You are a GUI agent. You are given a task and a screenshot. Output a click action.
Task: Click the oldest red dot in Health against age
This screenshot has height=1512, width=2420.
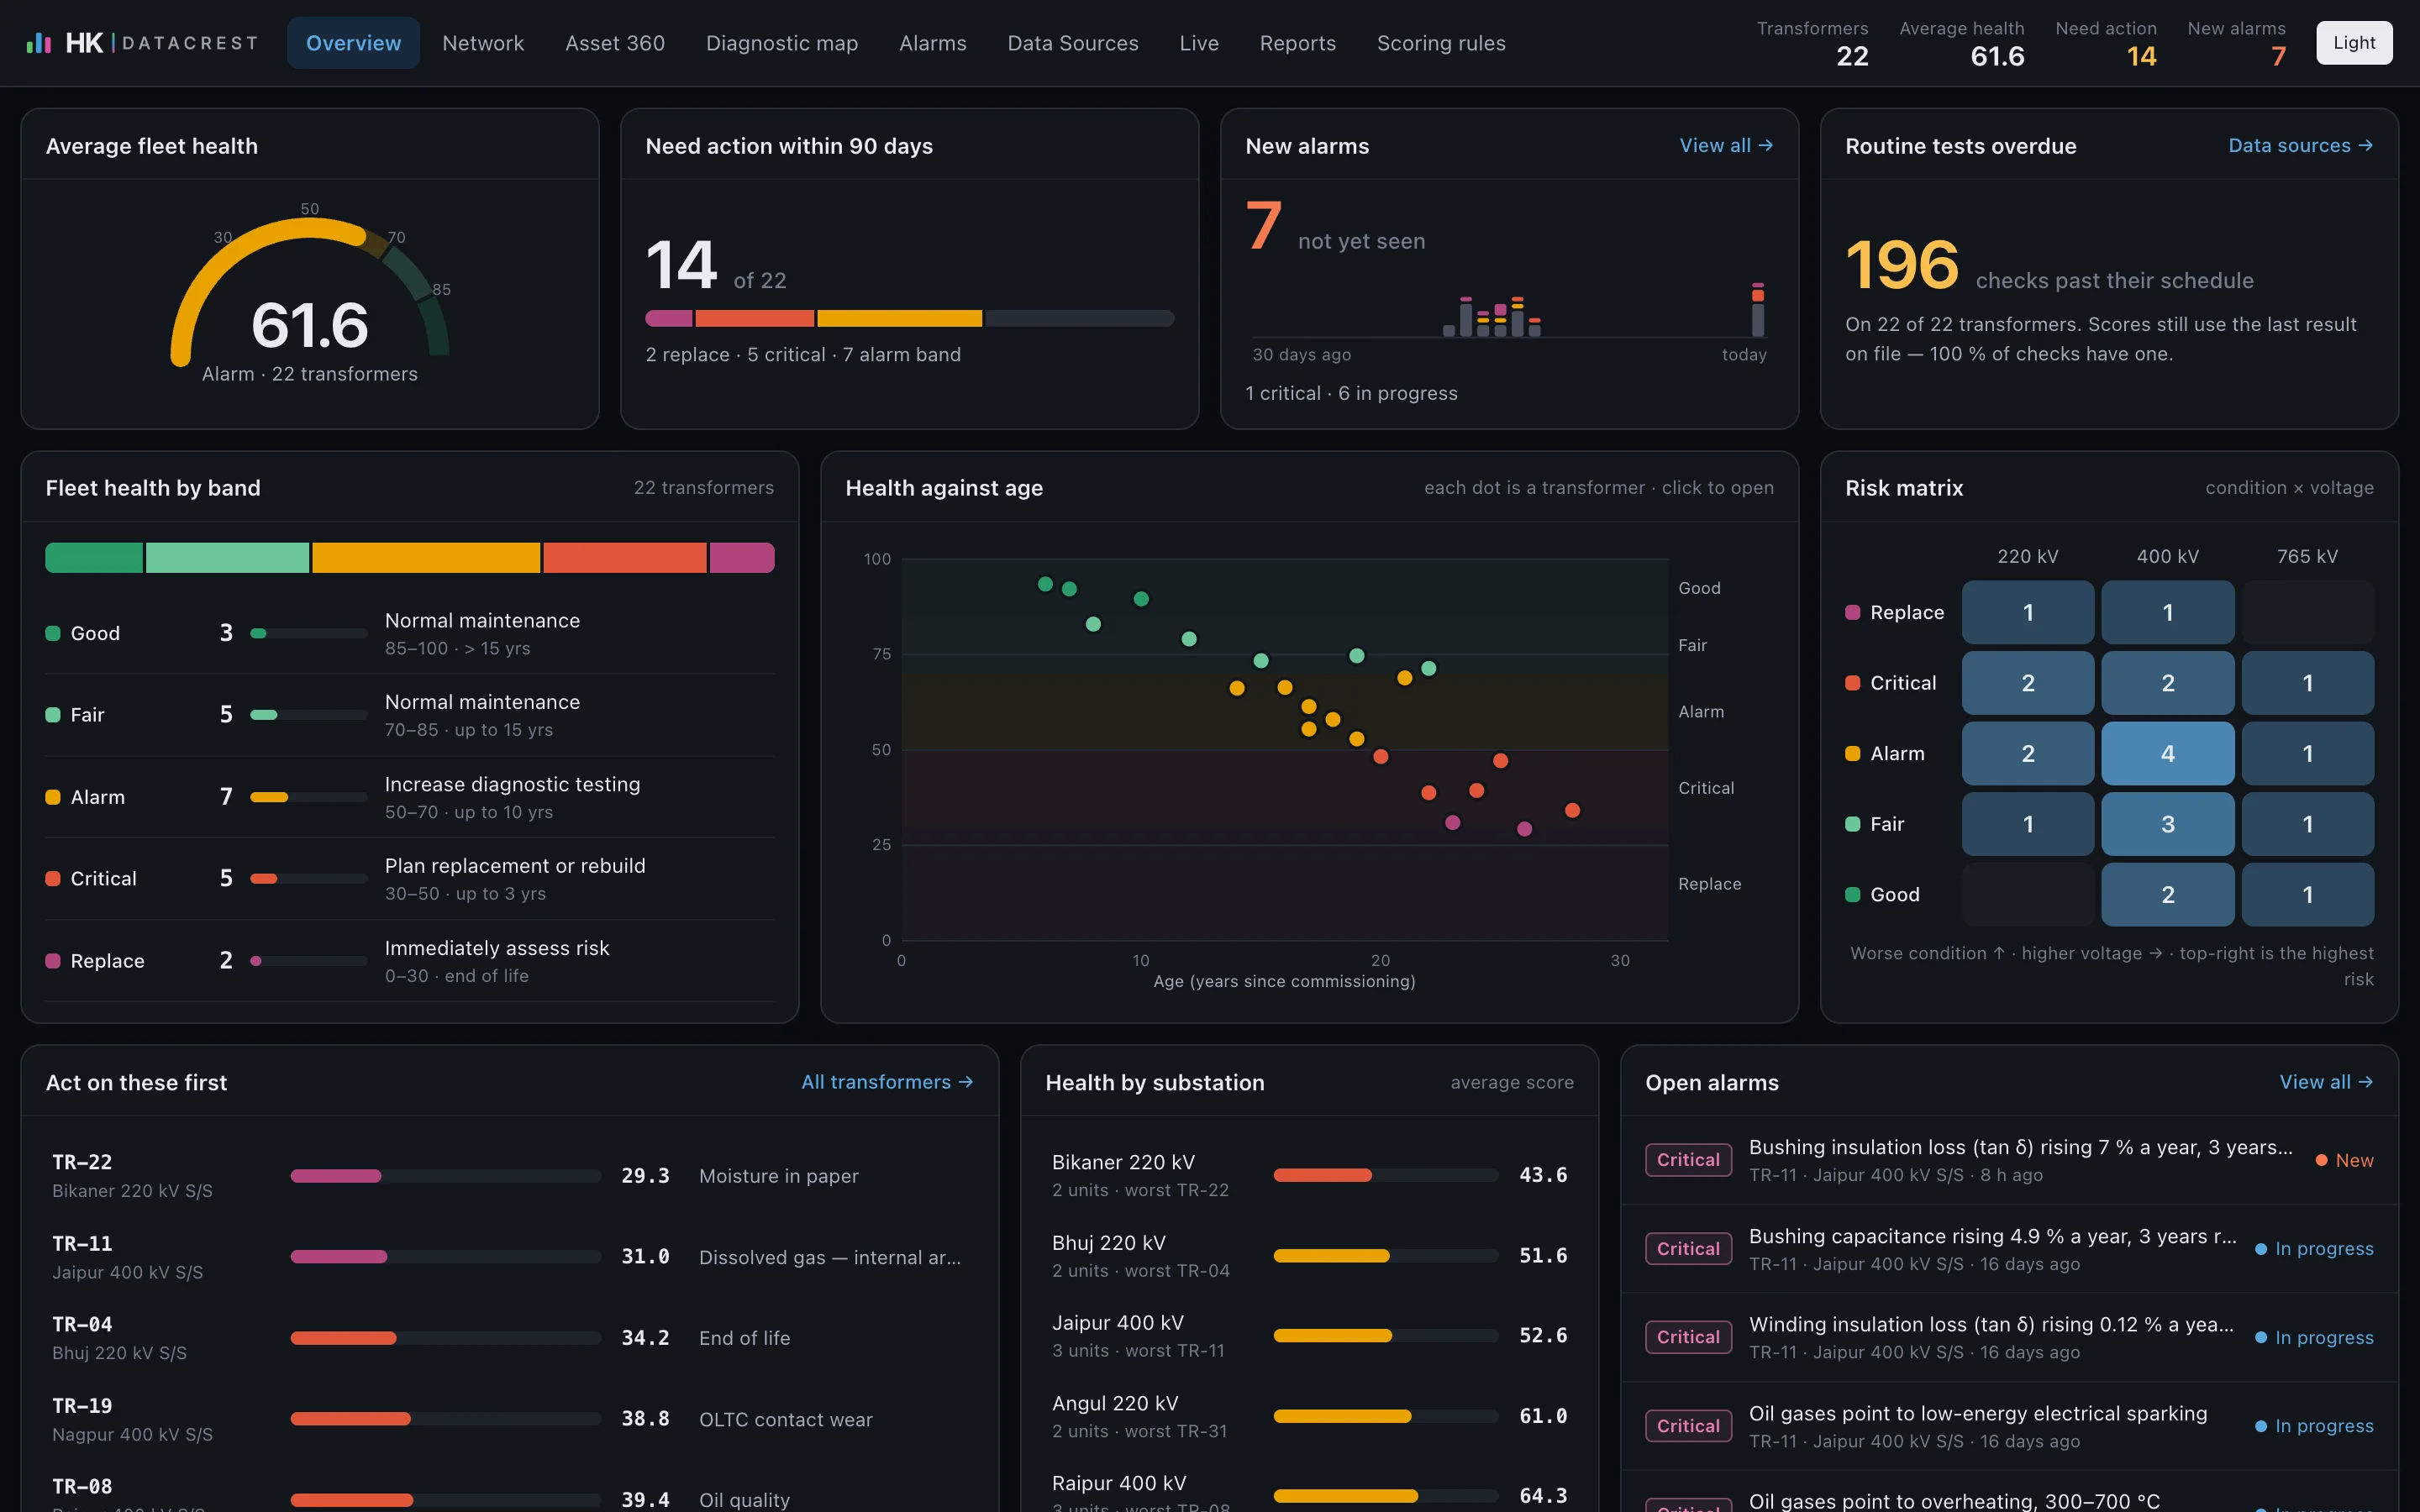tap(1573, 810)
